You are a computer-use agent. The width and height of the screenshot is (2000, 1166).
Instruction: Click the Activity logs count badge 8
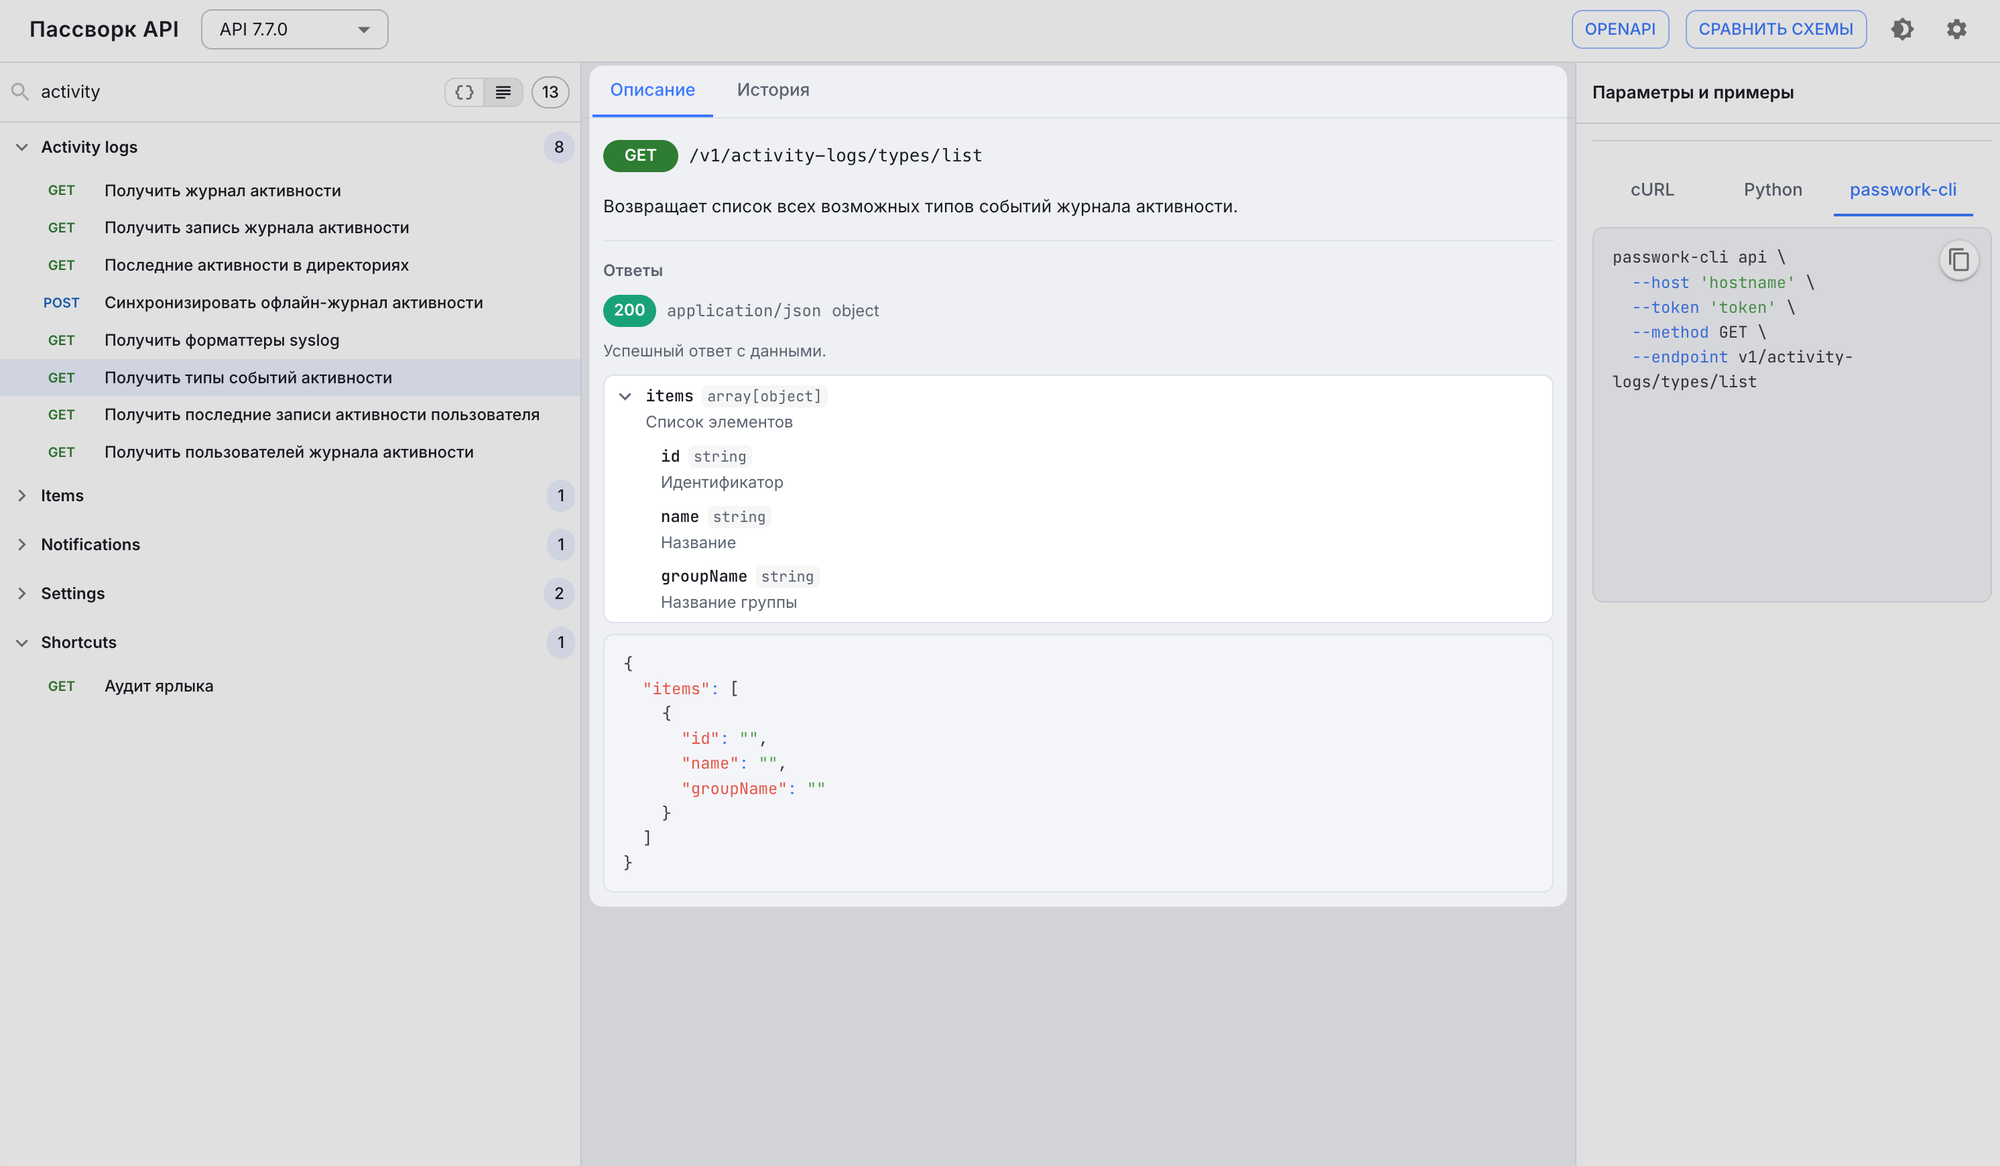coord(559,147)
